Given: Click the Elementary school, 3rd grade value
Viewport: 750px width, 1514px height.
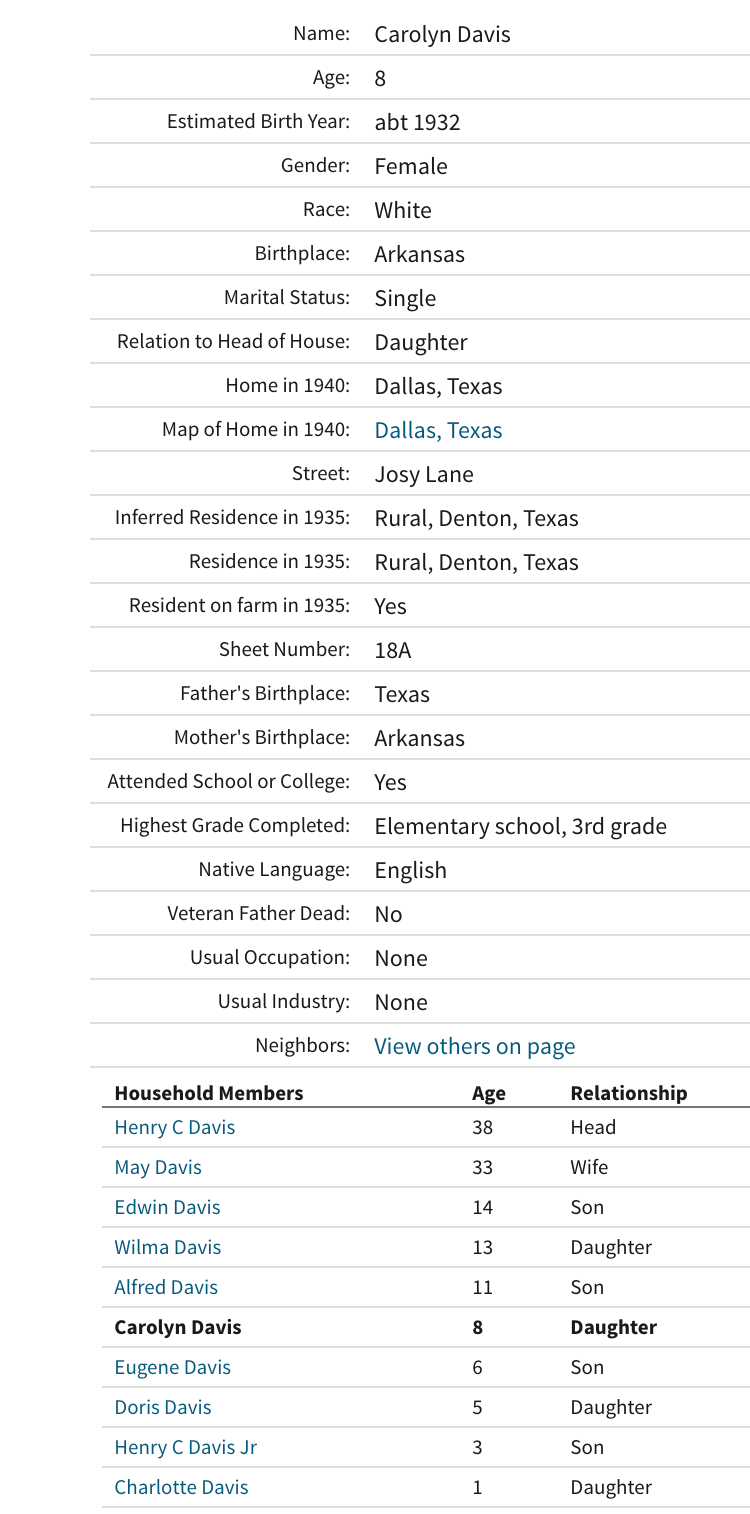Looking at the screenshot, I should tap(520, 826).
